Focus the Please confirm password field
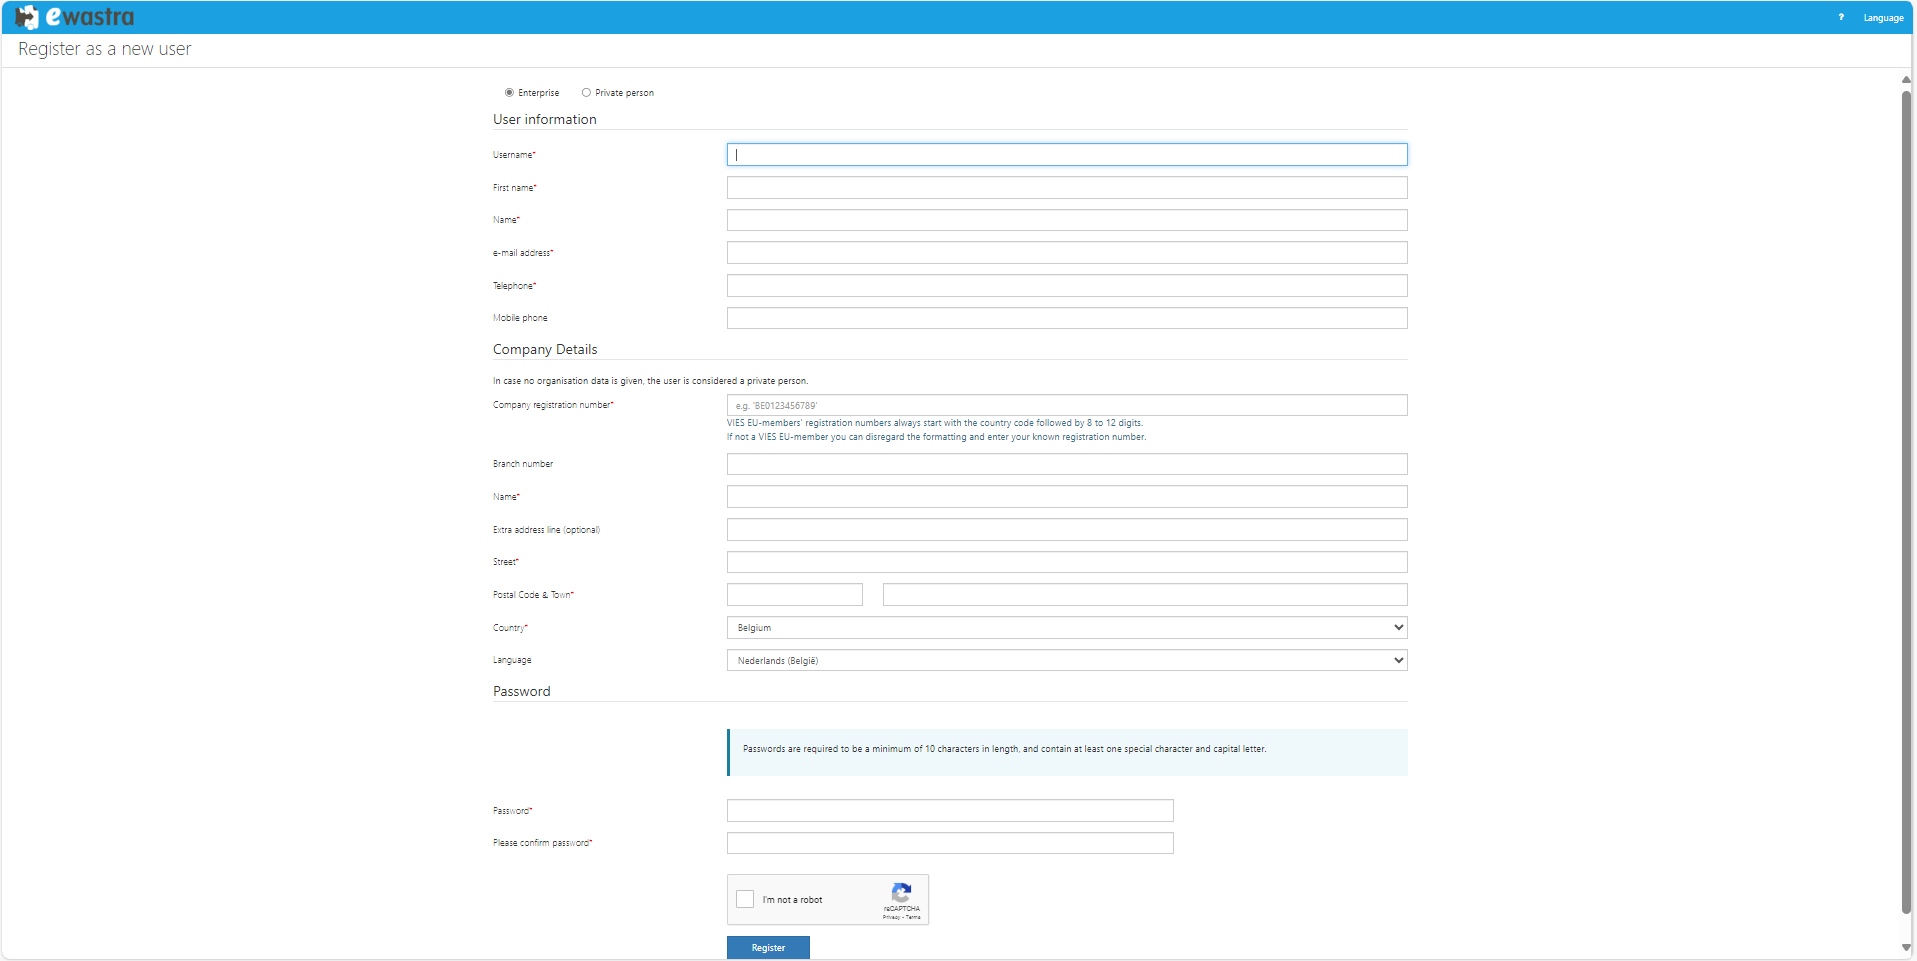 tap(949, 843)
